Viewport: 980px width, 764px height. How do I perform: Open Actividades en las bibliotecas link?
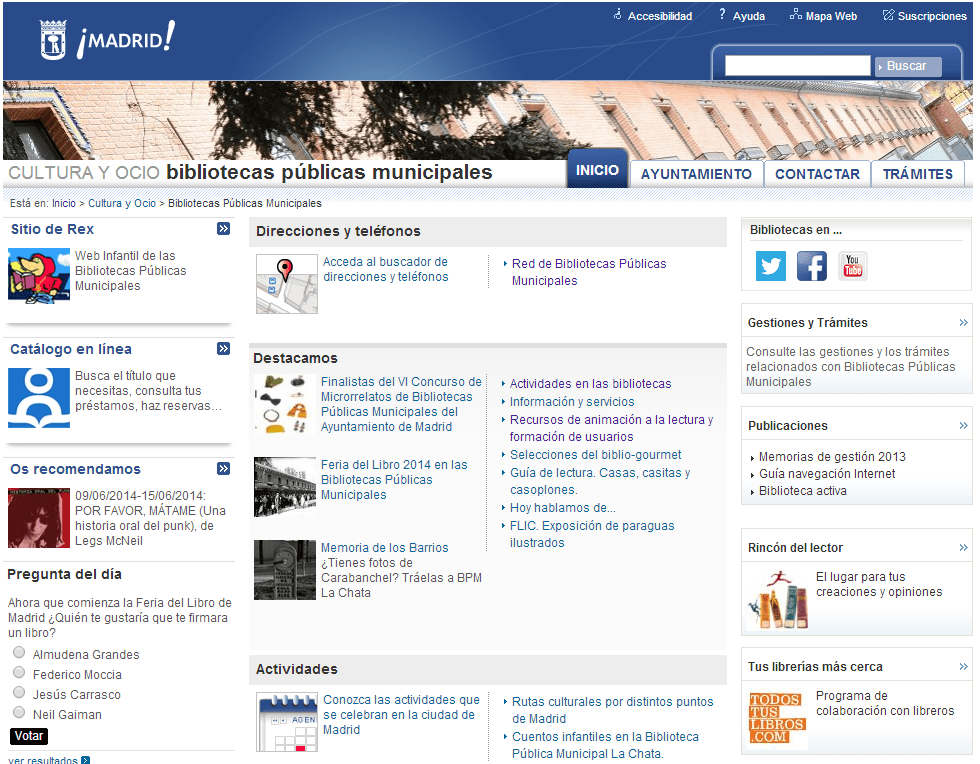tap(591, 383)
